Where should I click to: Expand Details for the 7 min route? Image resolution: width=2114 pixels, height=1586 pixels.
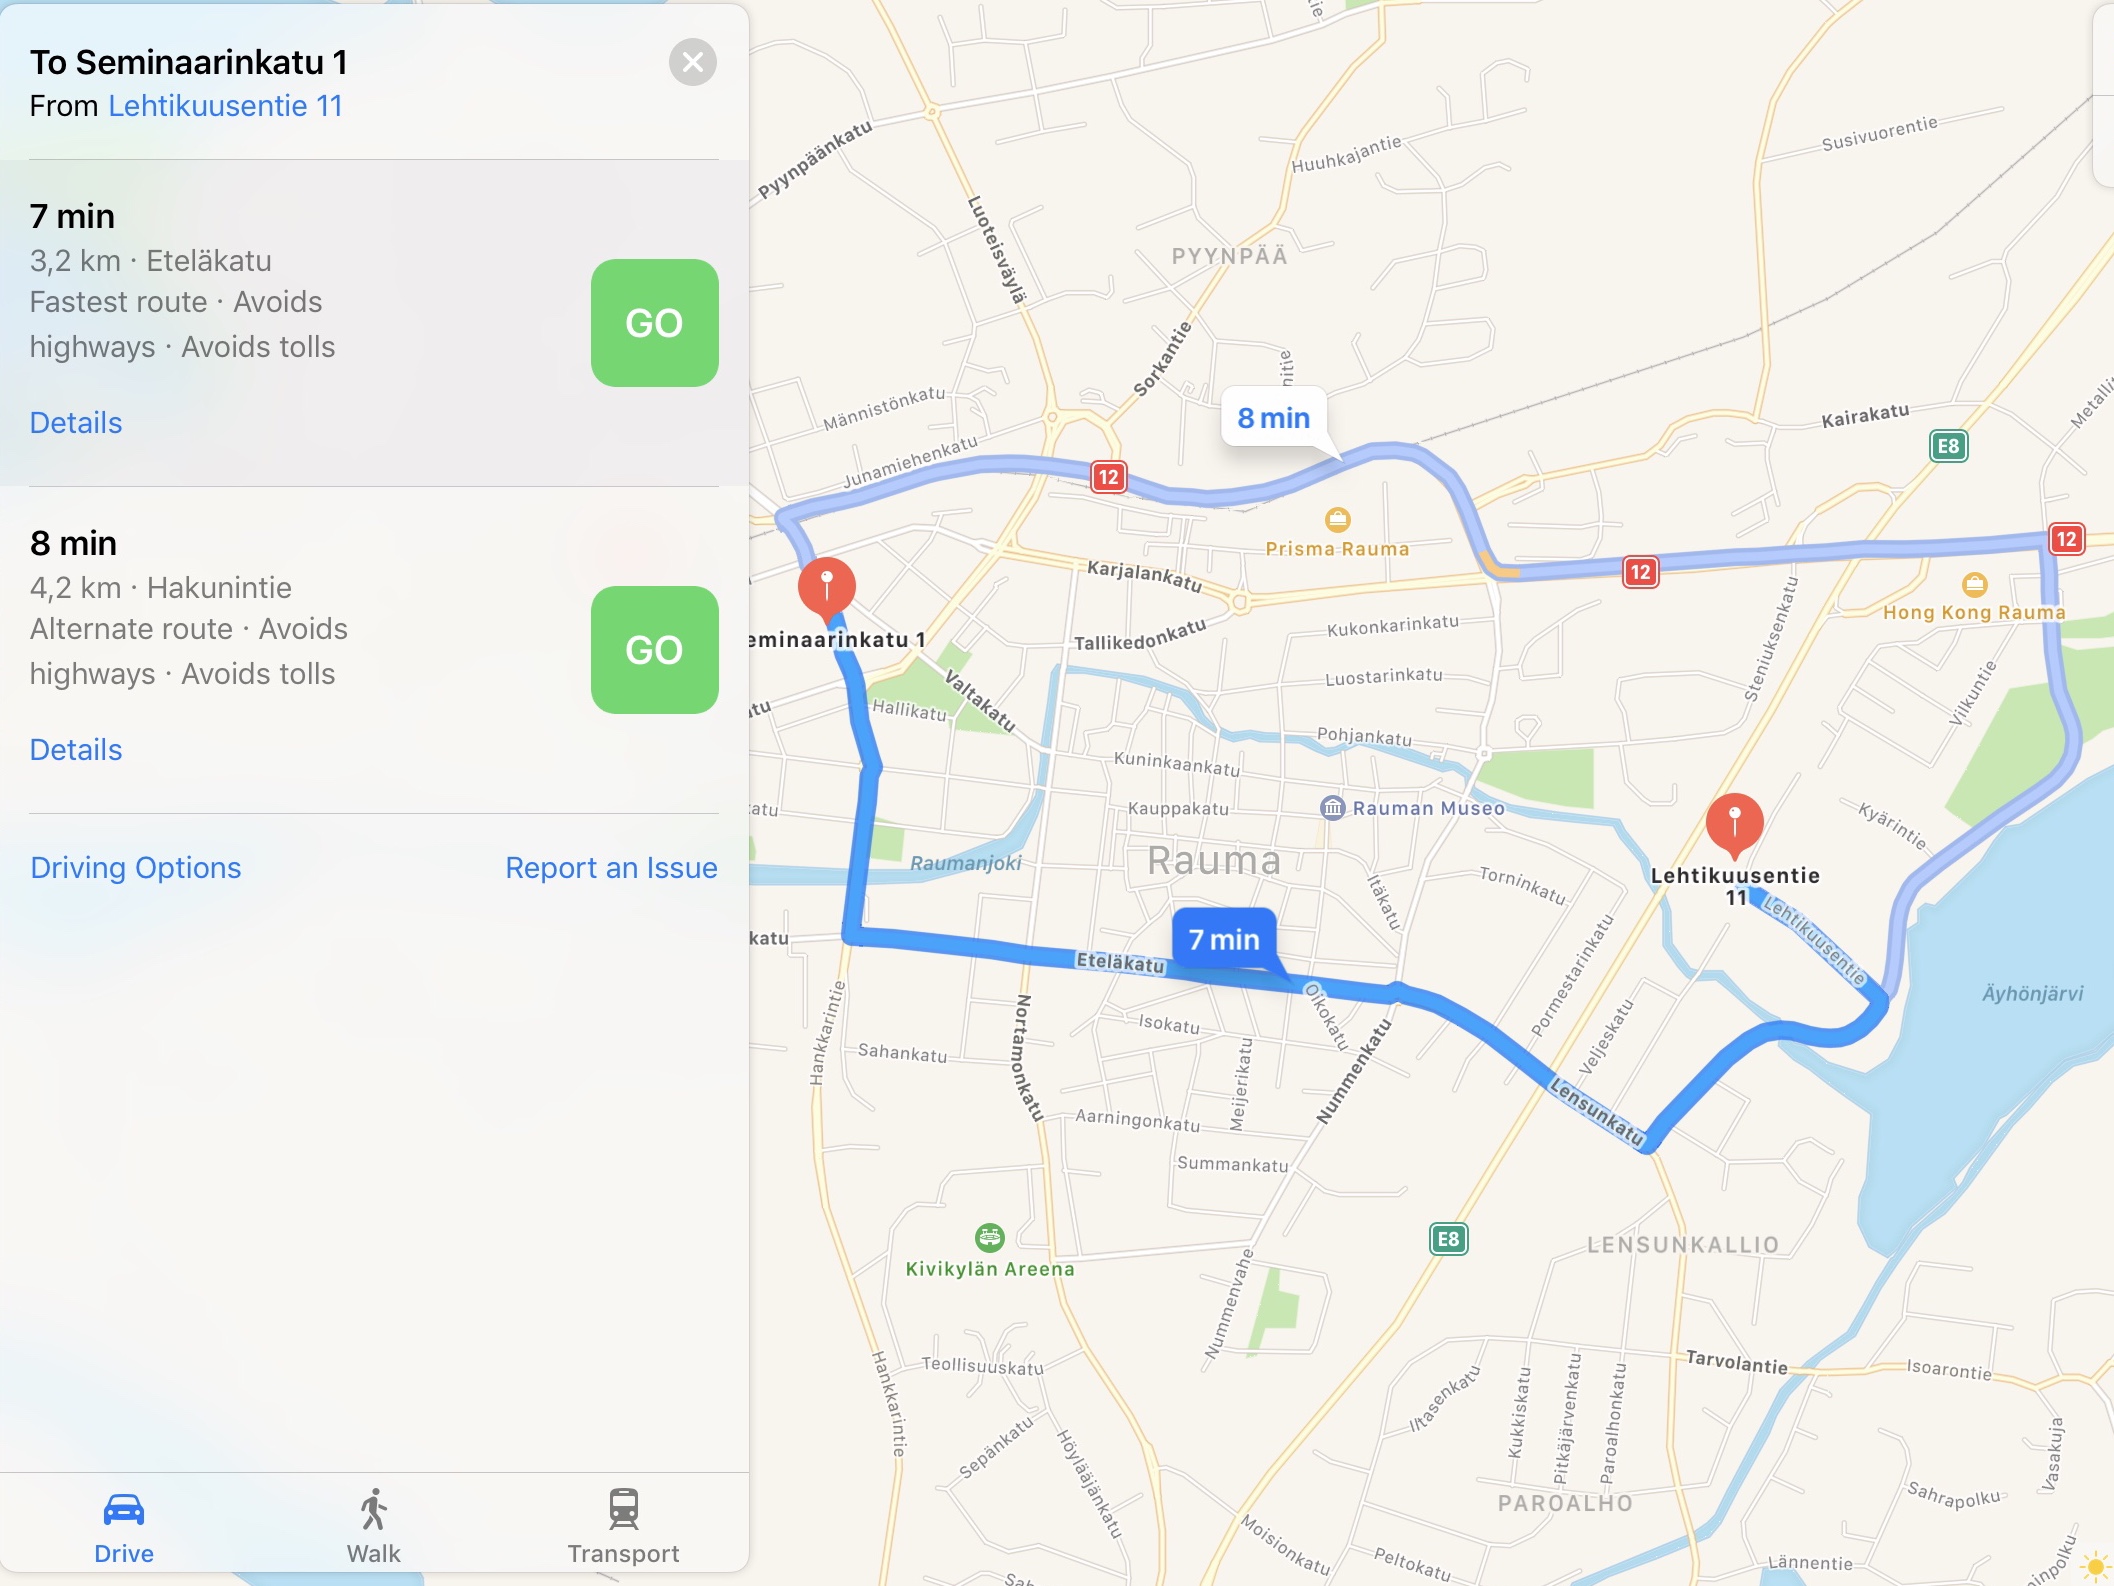click(76, 423)
